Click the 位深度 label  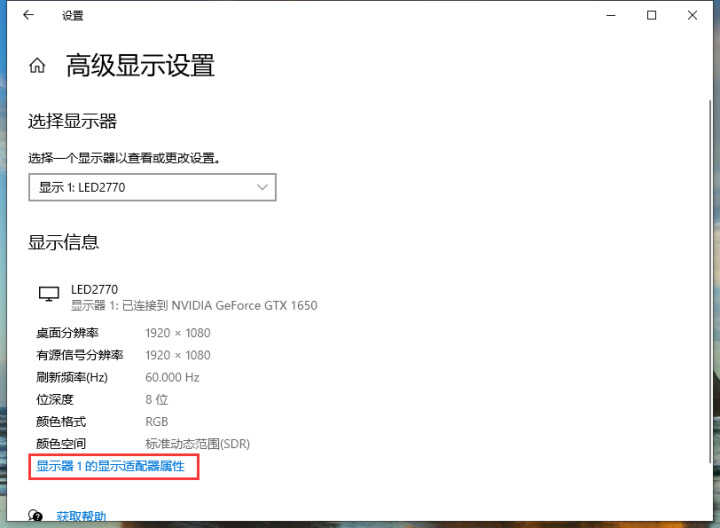(55, 399)
